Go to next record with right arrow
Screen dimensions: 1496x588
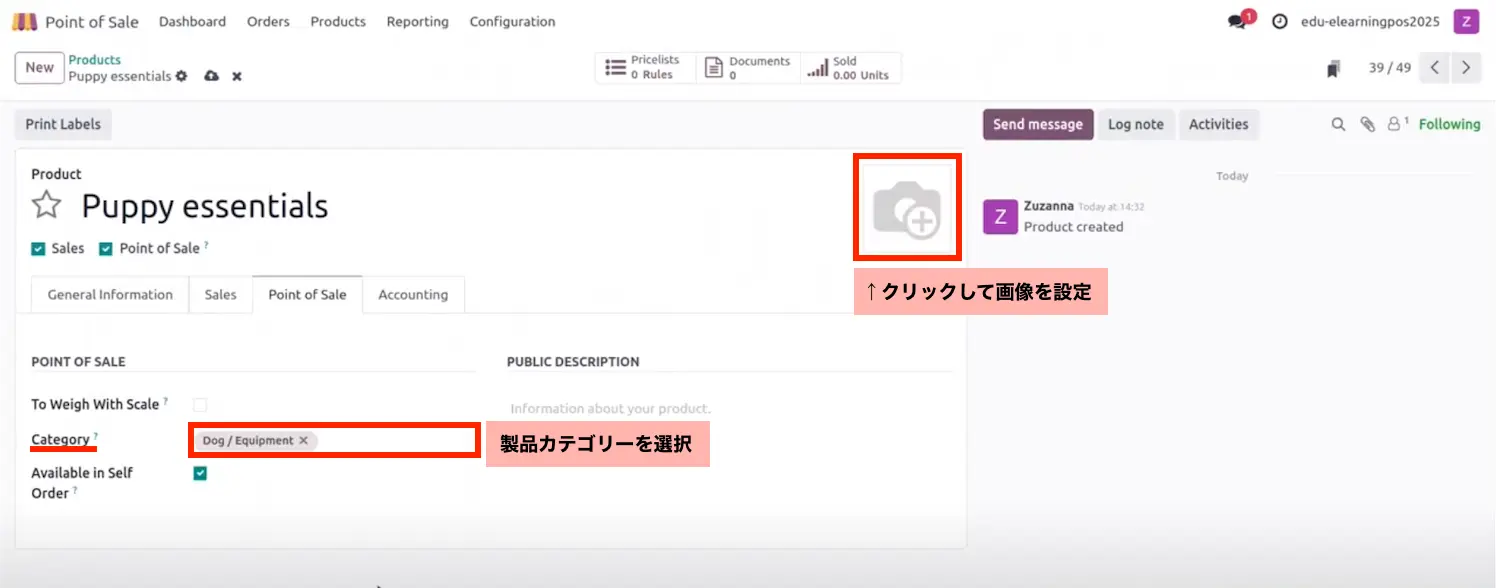pos(1466,68)
